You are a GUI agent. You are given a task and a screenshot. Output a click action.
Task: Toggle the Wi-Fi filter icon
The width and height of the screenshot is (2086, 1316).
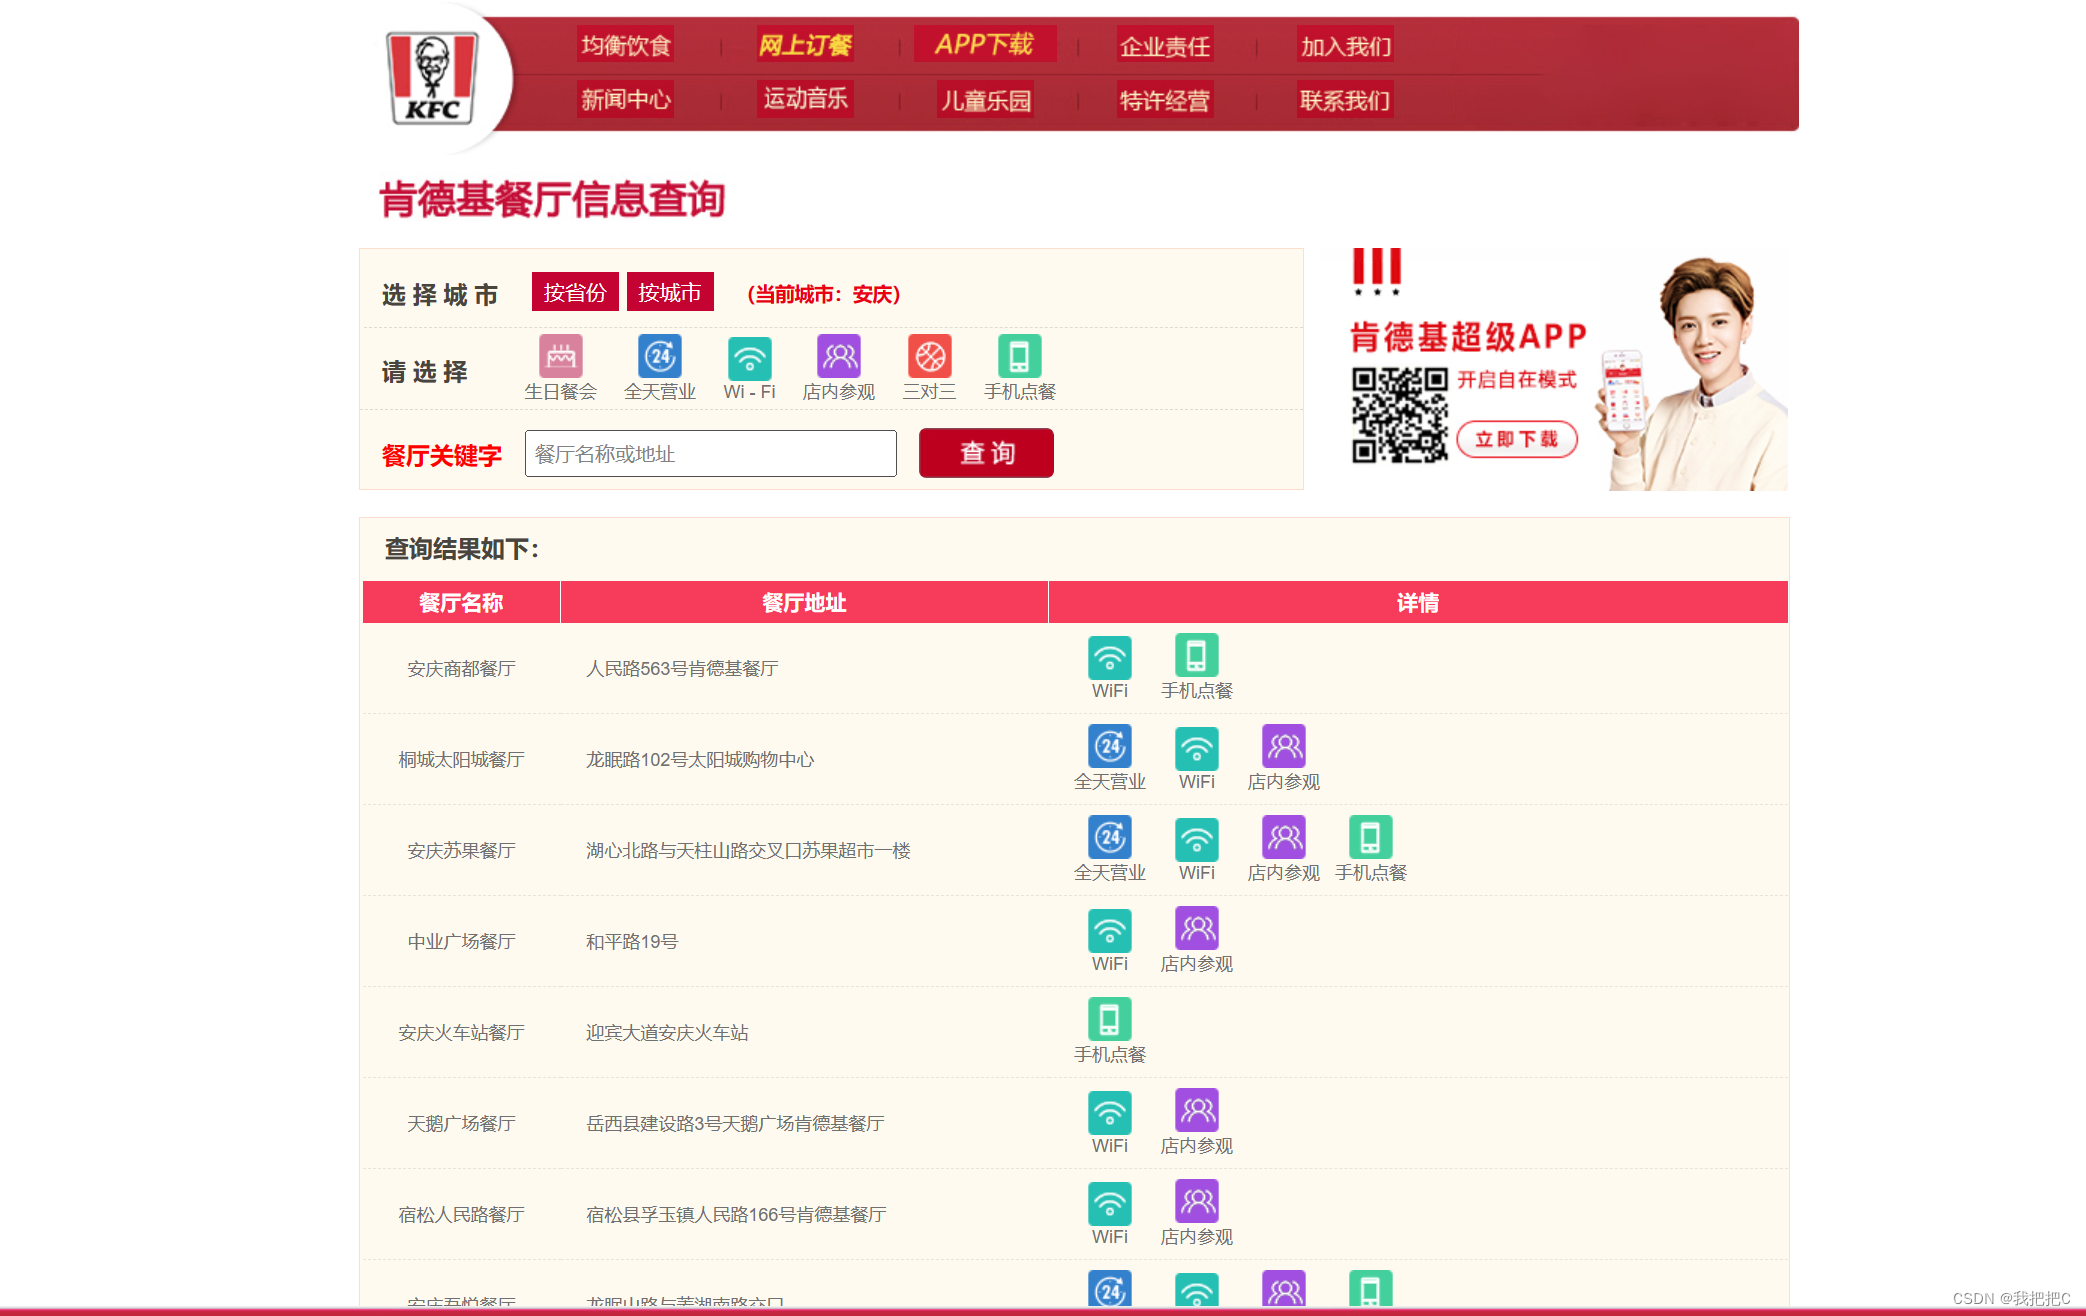pyautogui.click(x=749, y=357)
